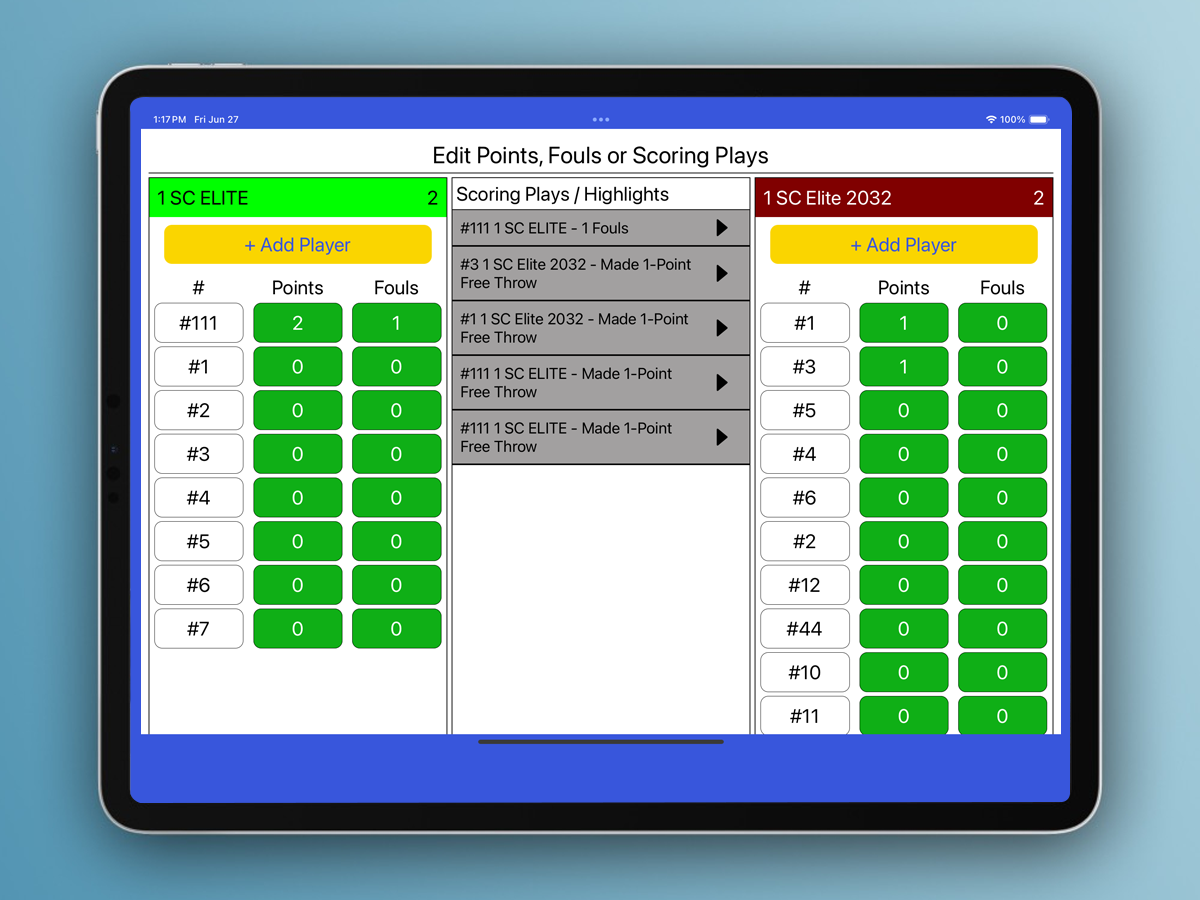Edit the fouls value for player #111

pos(396,323)
